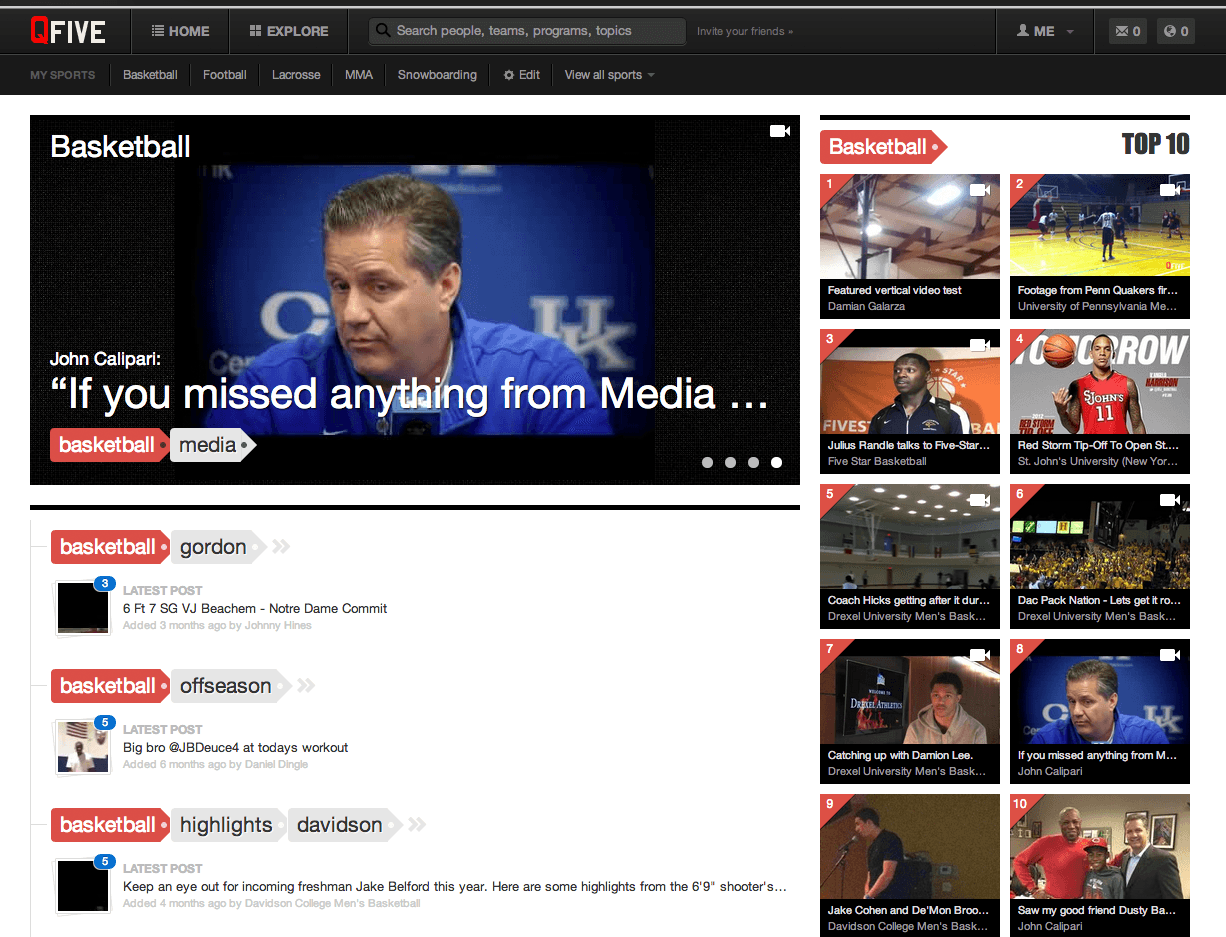Open the EXPLORE menu
1226x937 pixels.
pos(289,31)
